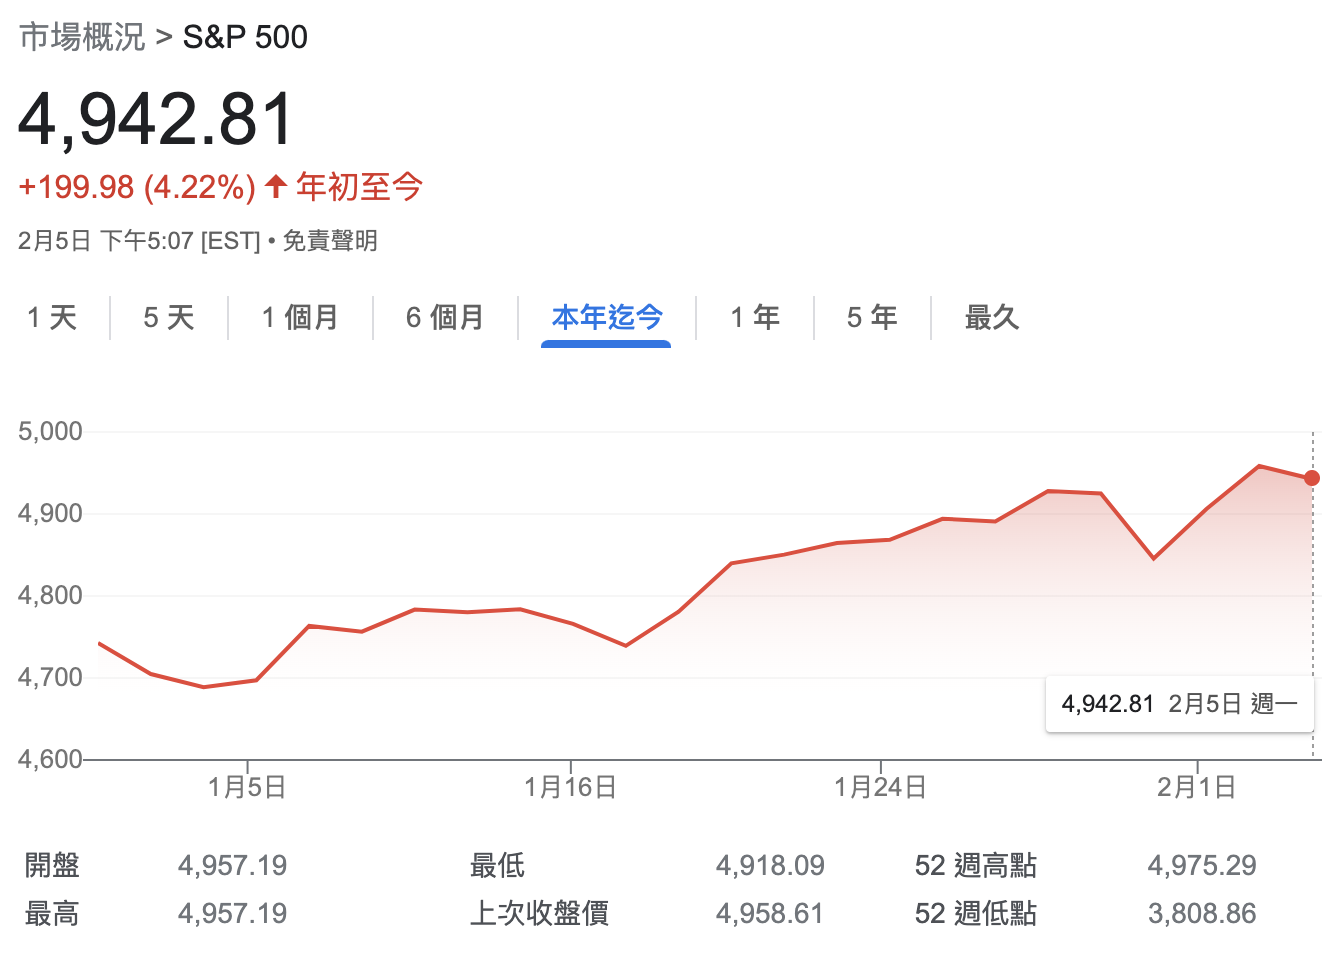Click the 4,900 y-axis label

coord(50,513)
